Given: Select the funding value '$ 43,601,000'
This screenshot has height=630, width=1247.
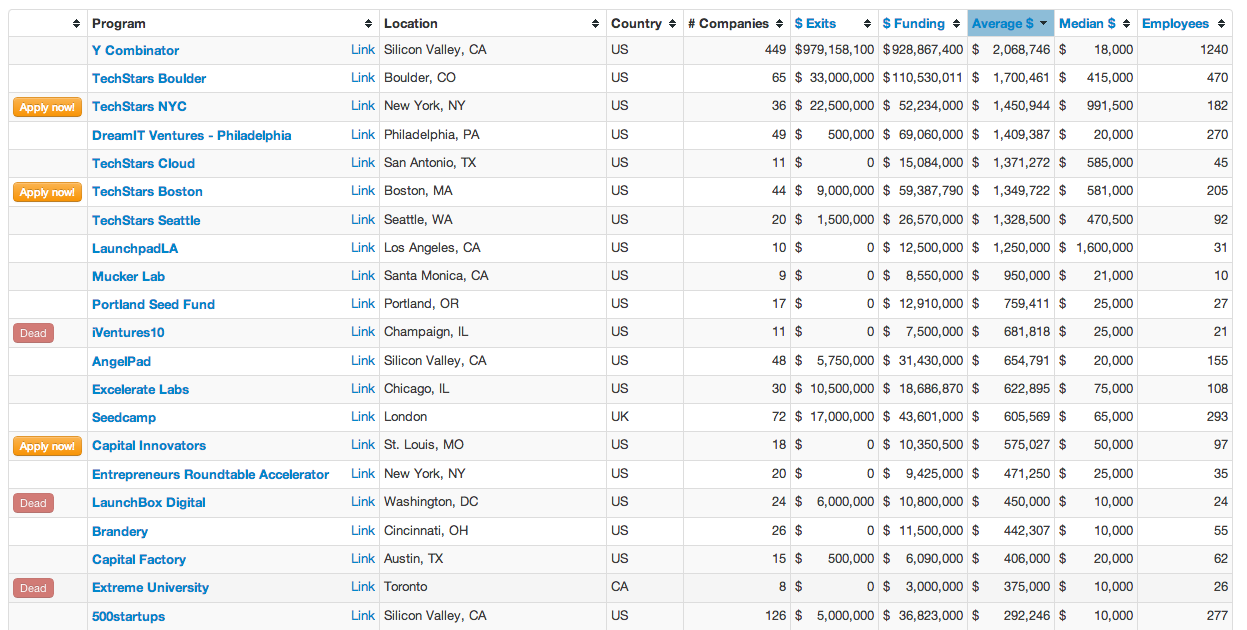Looking at the screenshot, I should (x=922, y=416).
